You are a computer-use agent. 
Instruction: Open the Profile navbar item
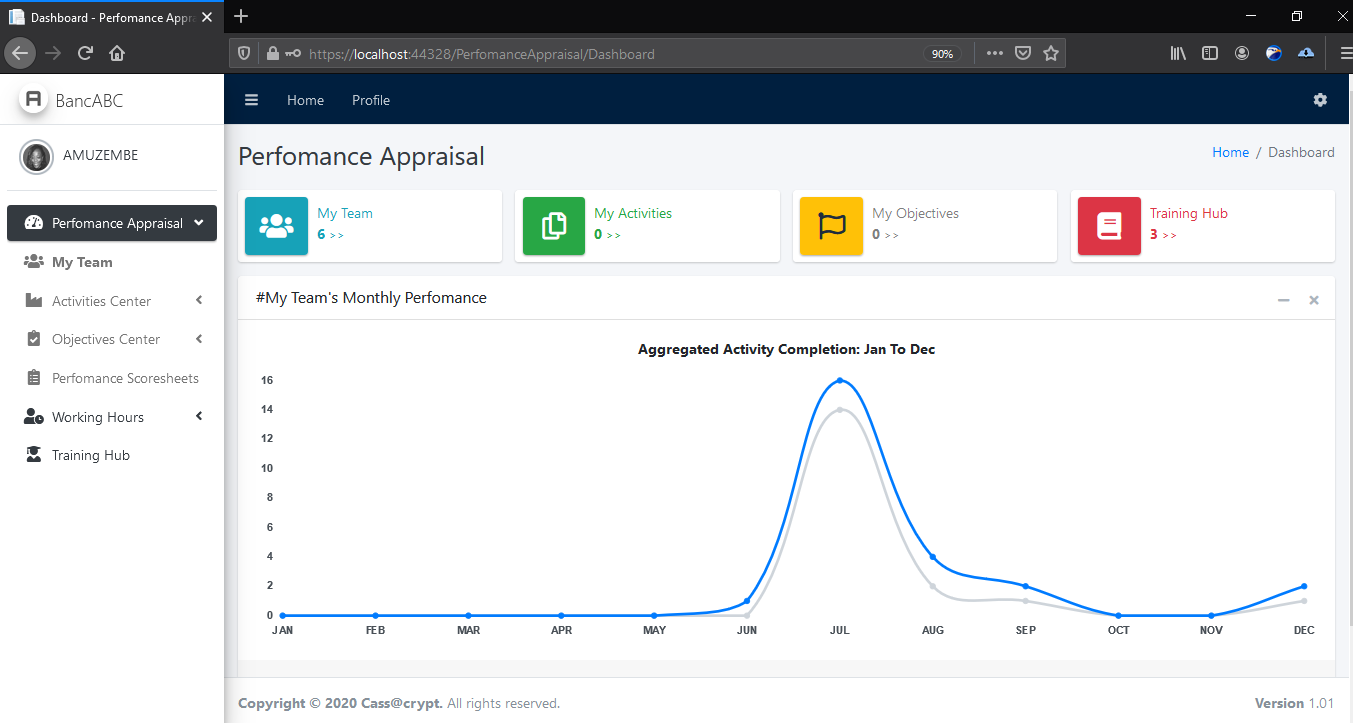[x=371, y=100]
